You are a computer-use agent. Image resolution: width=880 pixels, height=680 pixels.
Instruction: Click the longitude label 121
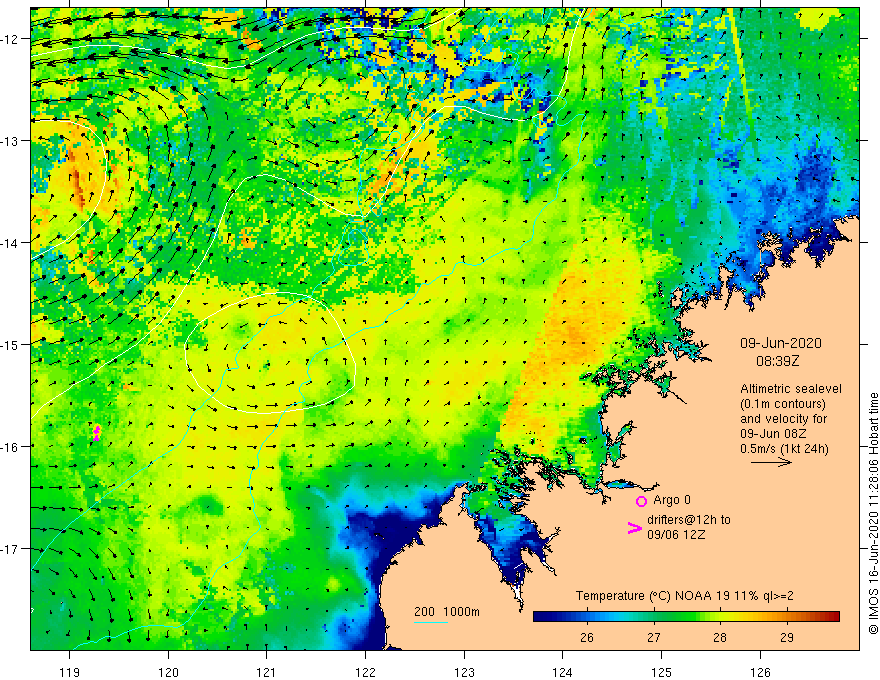pyautogui.click(x=267, y=672)
